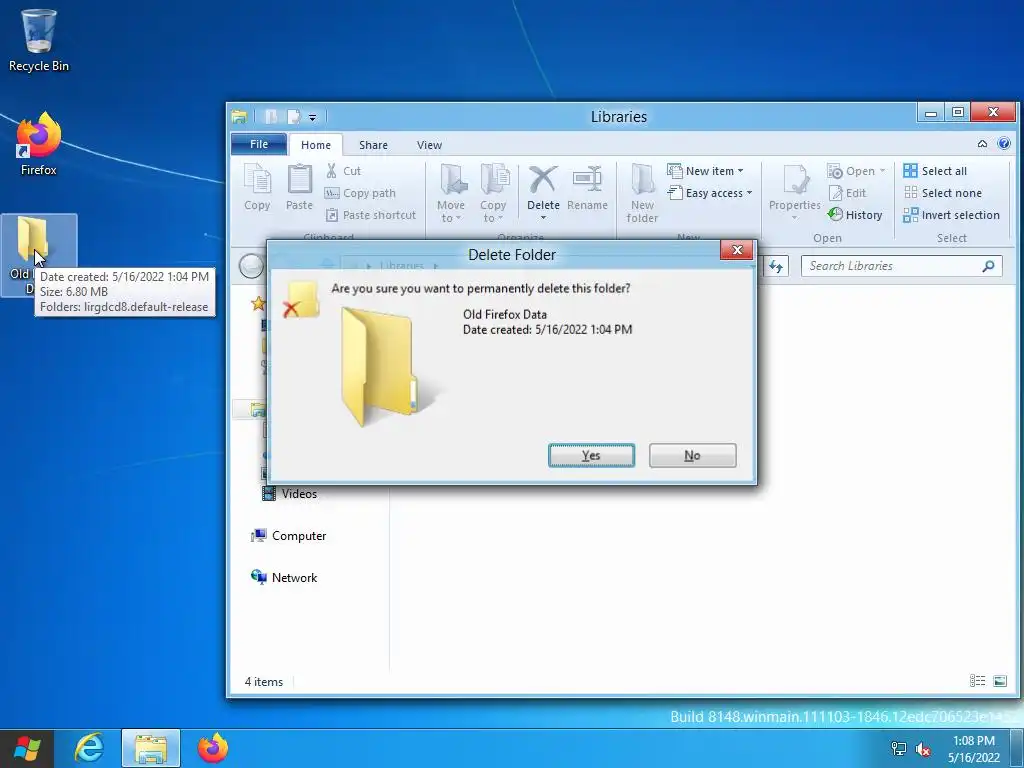The width and height of the screenshot is (1024, 768).
Task: Click Edit in the Open group
Action: click(x=848, y=193)
